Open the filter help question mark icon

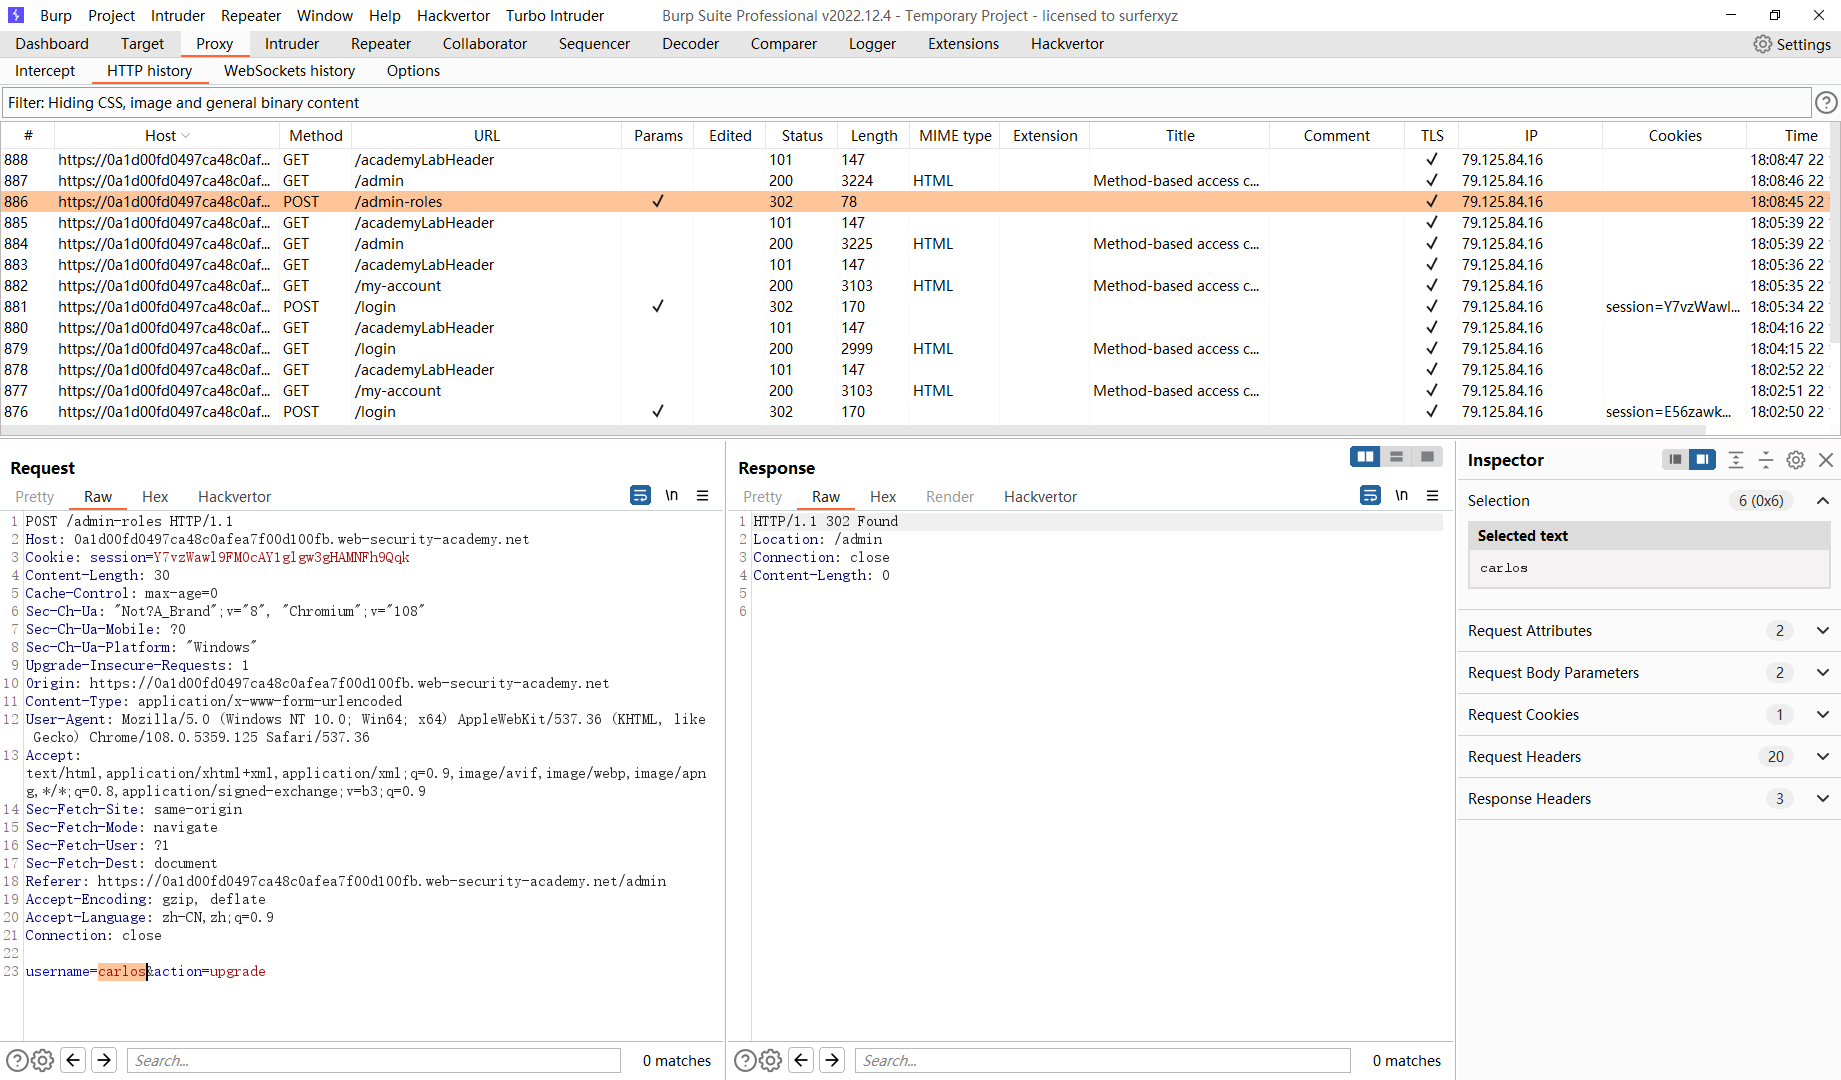tap(1826, 103)
